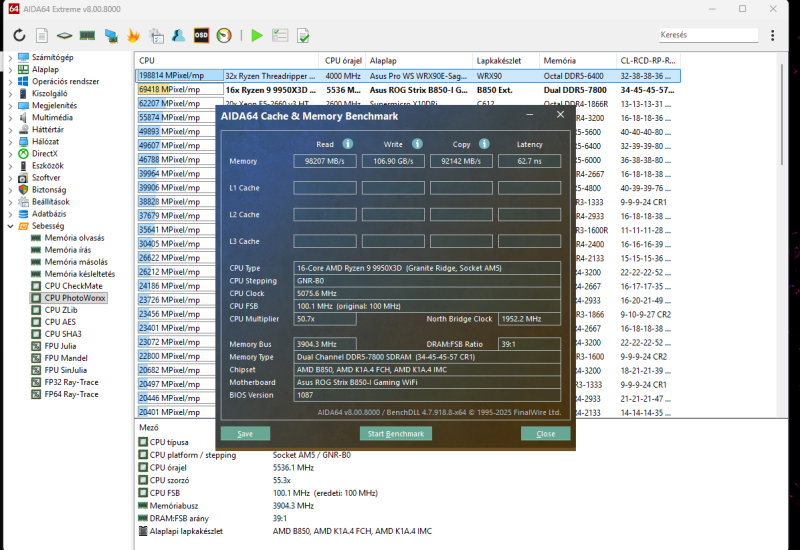
Task: Toggle the CPU órajel field checkbox
Action: 143,467
